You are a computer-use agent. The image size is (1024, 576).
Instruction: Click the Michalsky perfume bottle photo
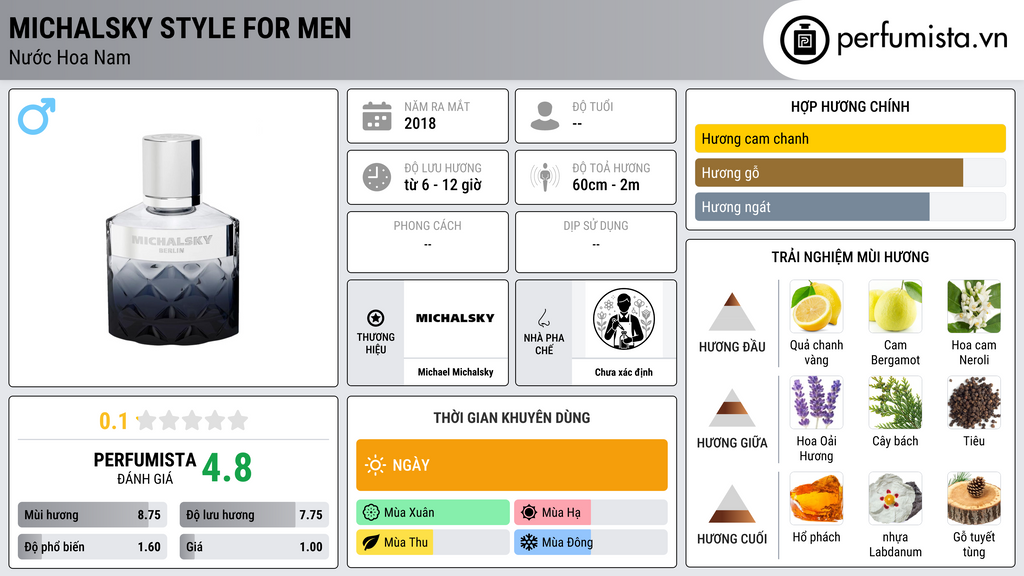pos(172,240)
